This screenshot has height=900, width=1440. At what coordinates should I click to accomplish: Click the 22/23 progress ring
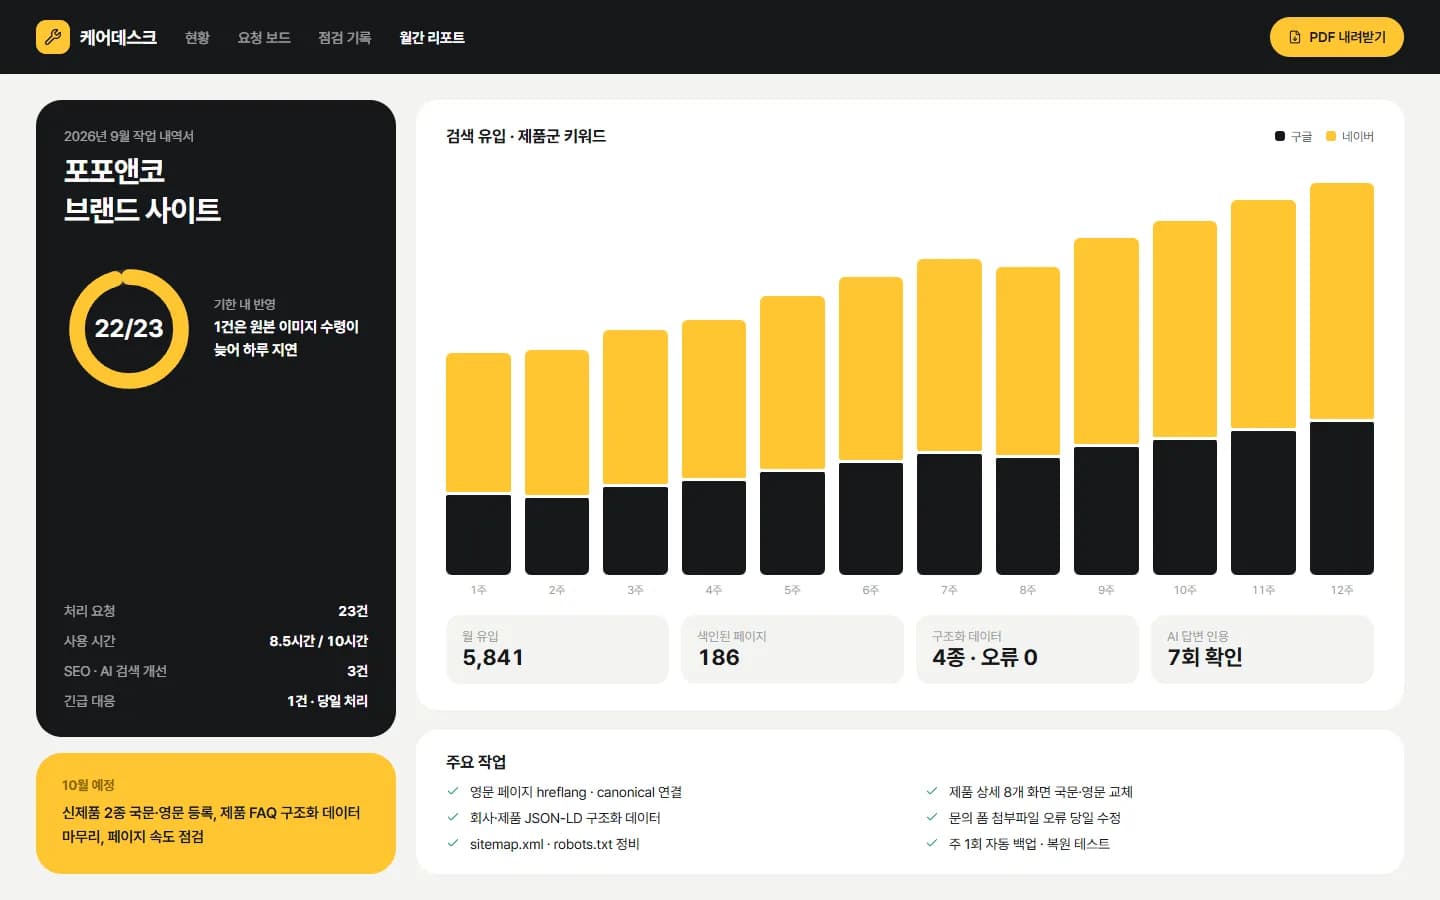coord(129,329)
